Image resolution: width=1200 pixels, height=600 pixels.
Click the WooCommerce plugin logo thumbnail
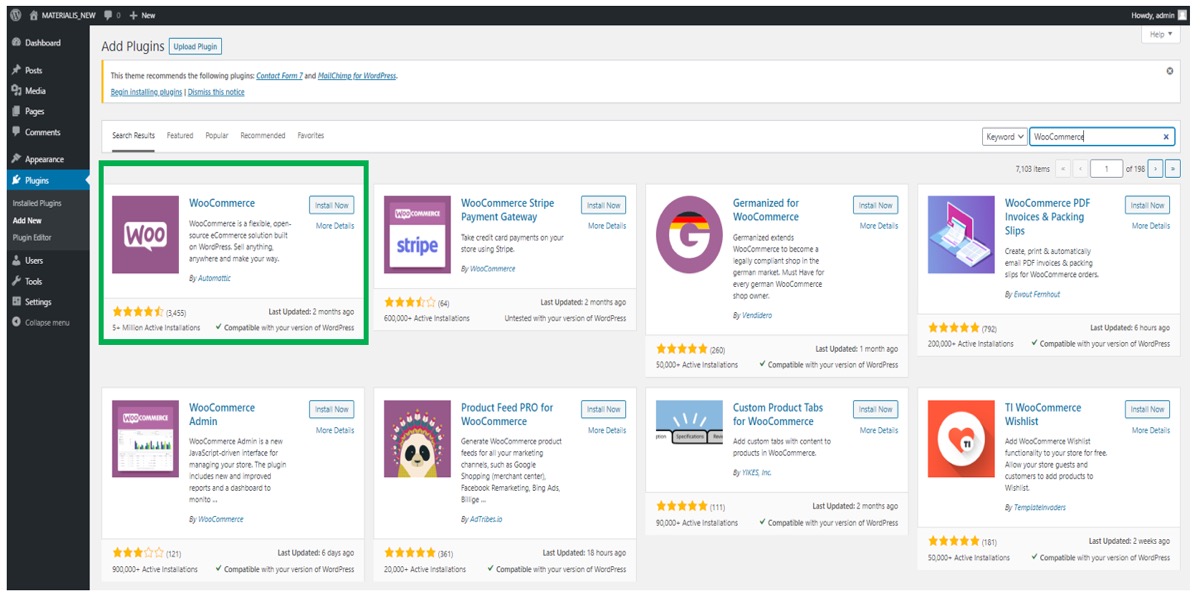pos(145,235)
